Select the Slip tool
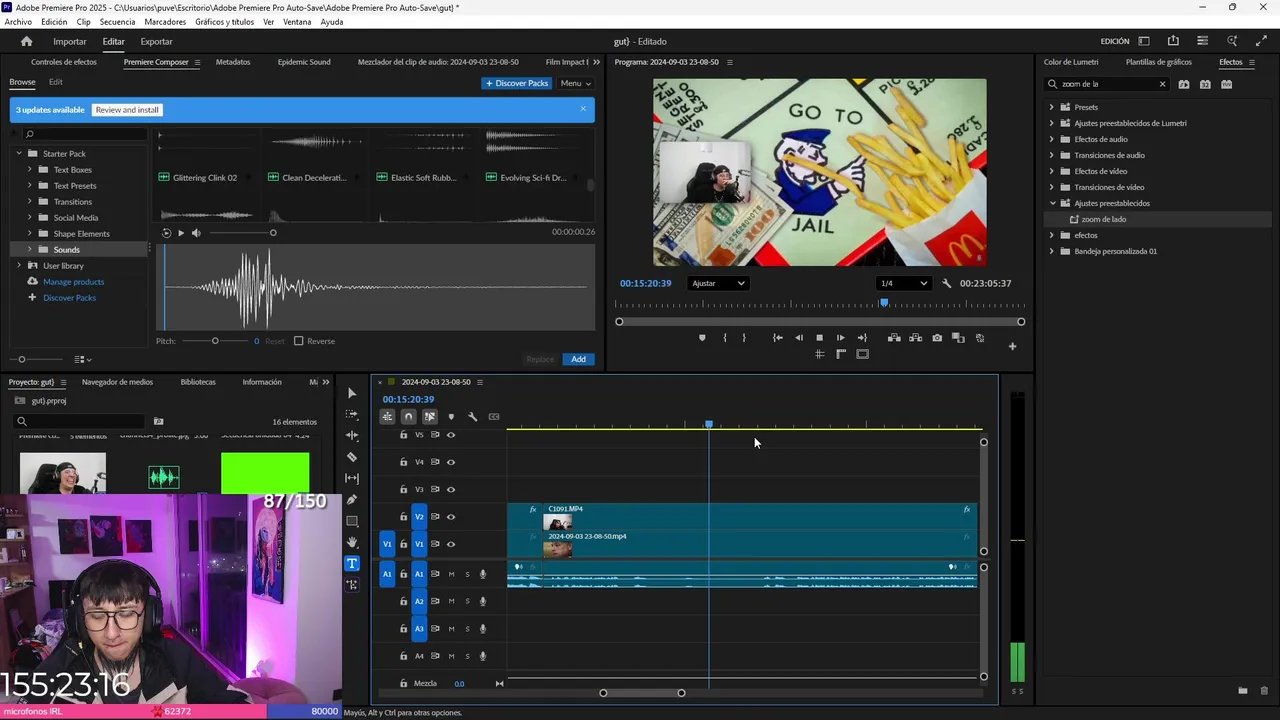 coord(352,478)
